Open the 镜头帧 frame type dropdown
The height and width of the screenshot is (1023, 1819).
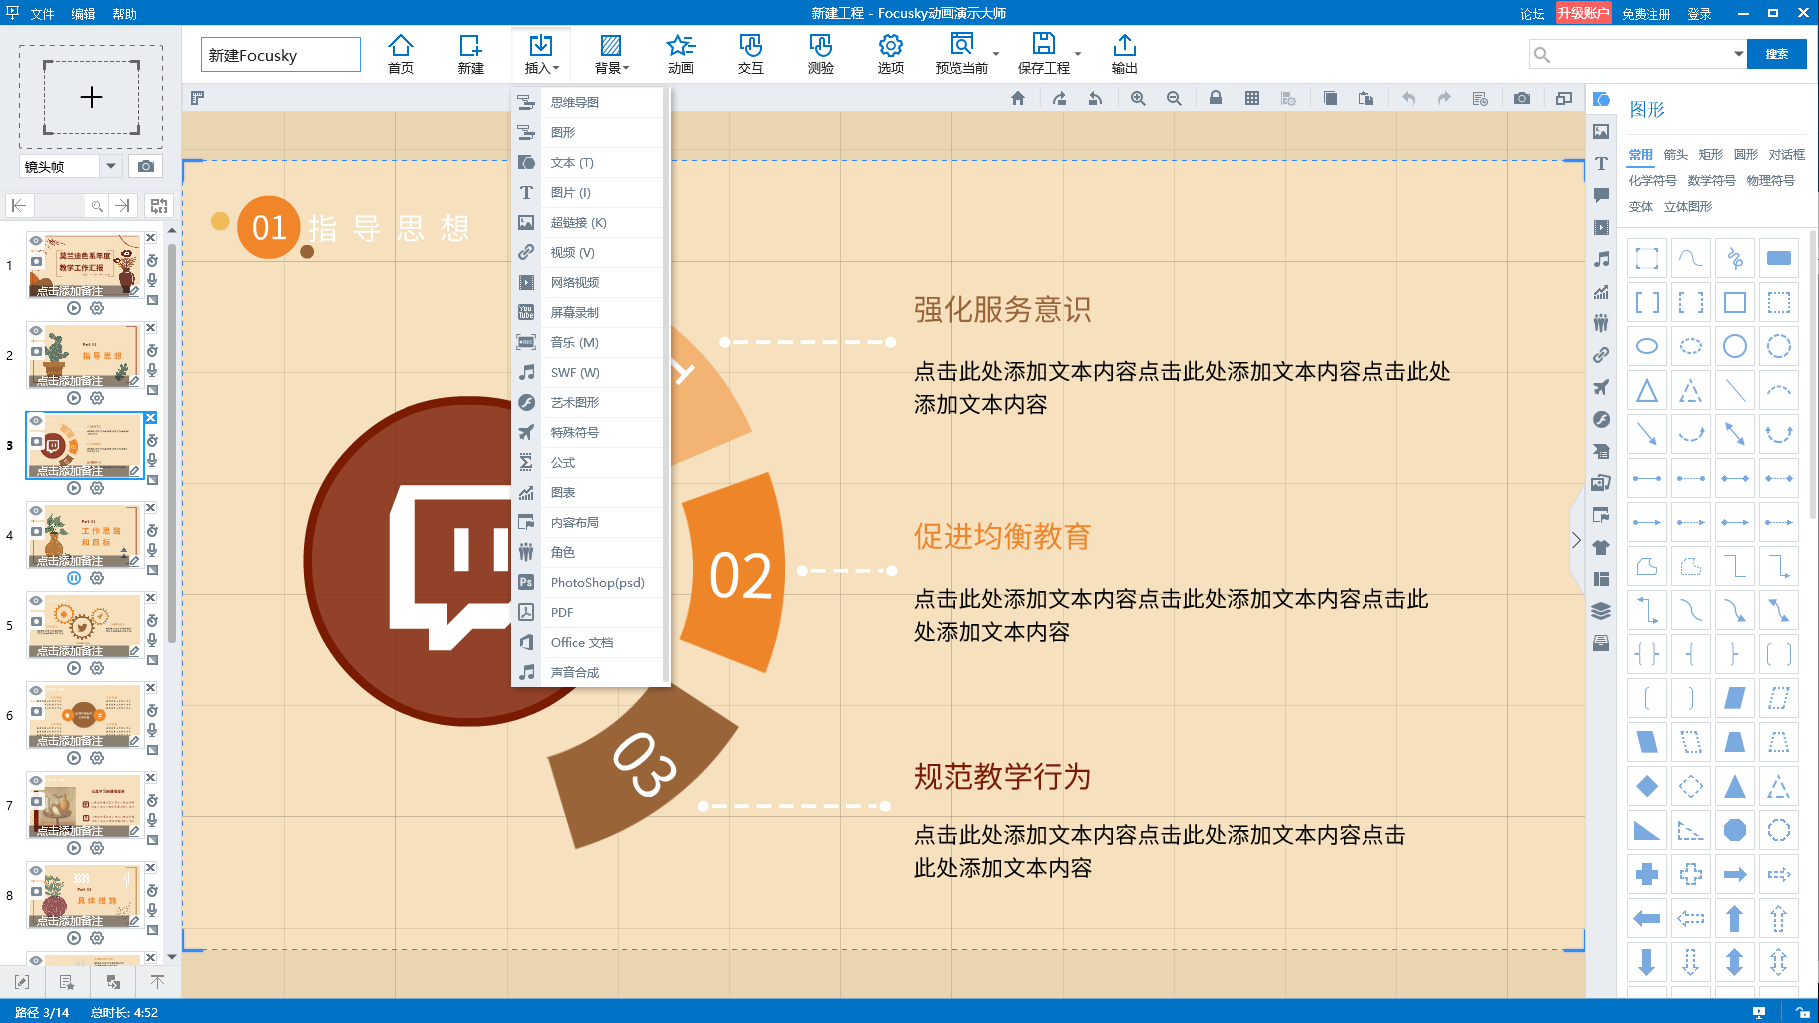[111, 166]
